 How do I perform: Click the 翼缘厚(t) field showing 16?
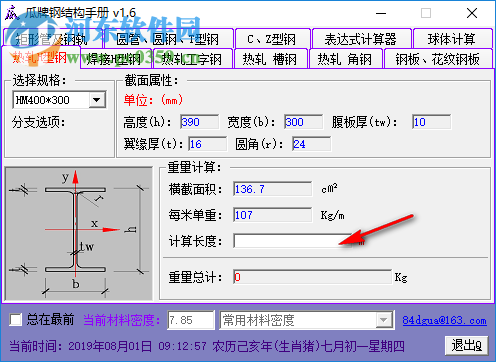coord(208,144)
